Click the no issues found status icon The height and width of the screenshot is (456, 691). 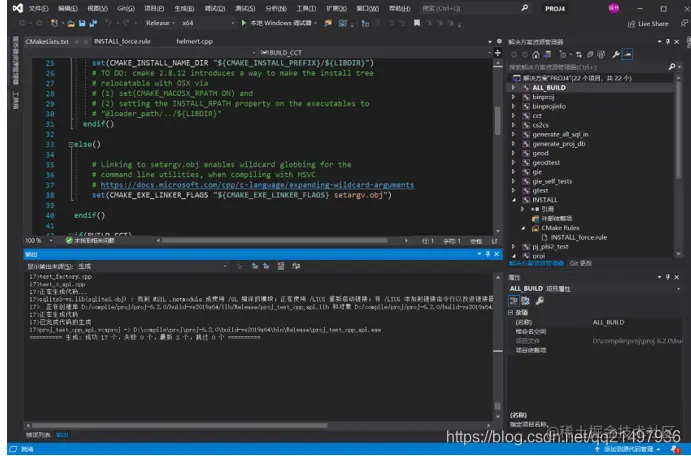pos(69,241)
